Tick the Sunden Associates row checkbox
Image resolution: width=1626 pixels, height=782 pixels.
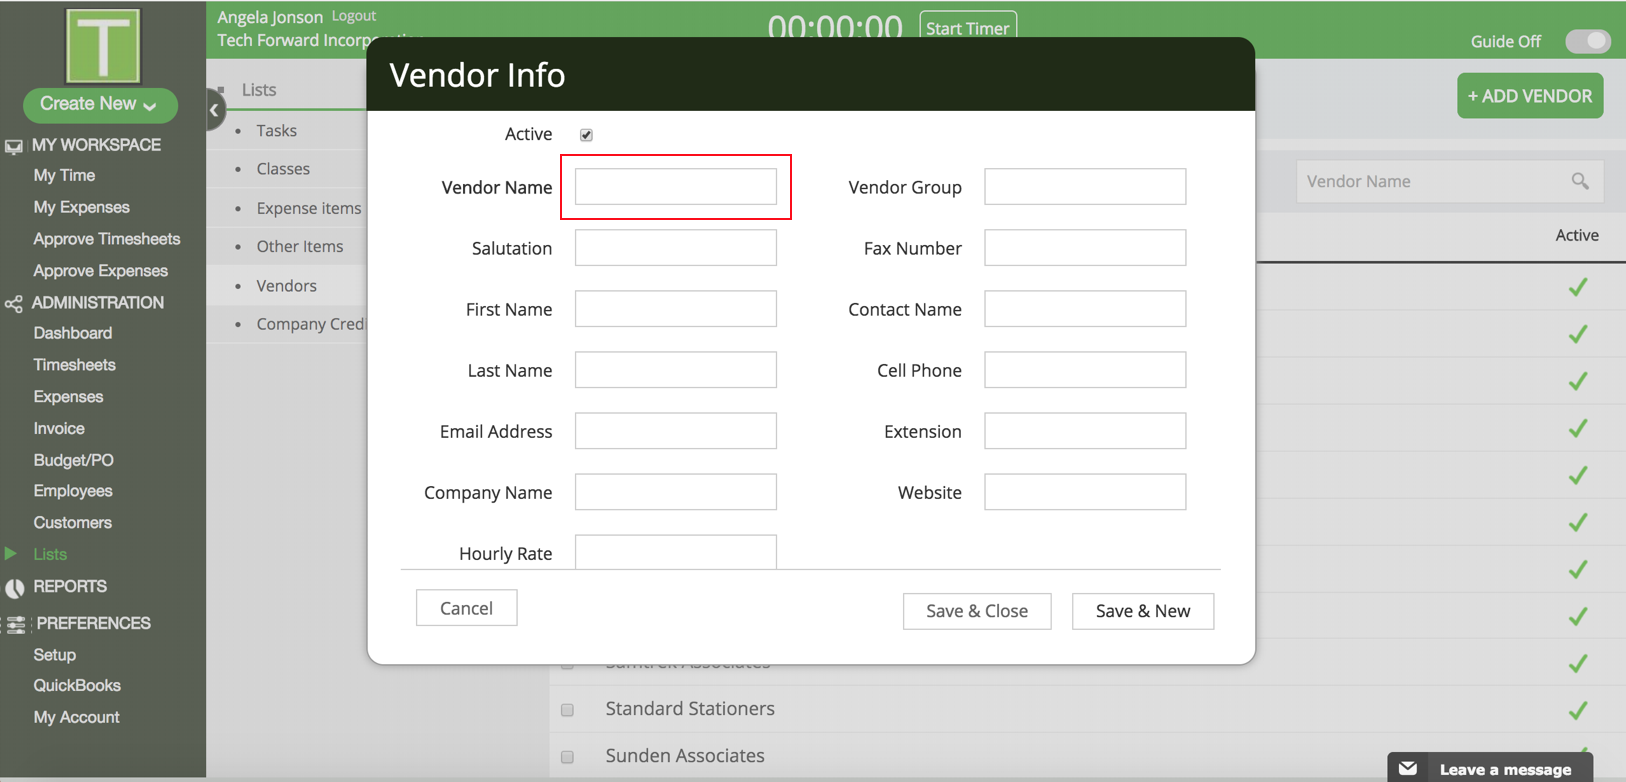point(567,757)
